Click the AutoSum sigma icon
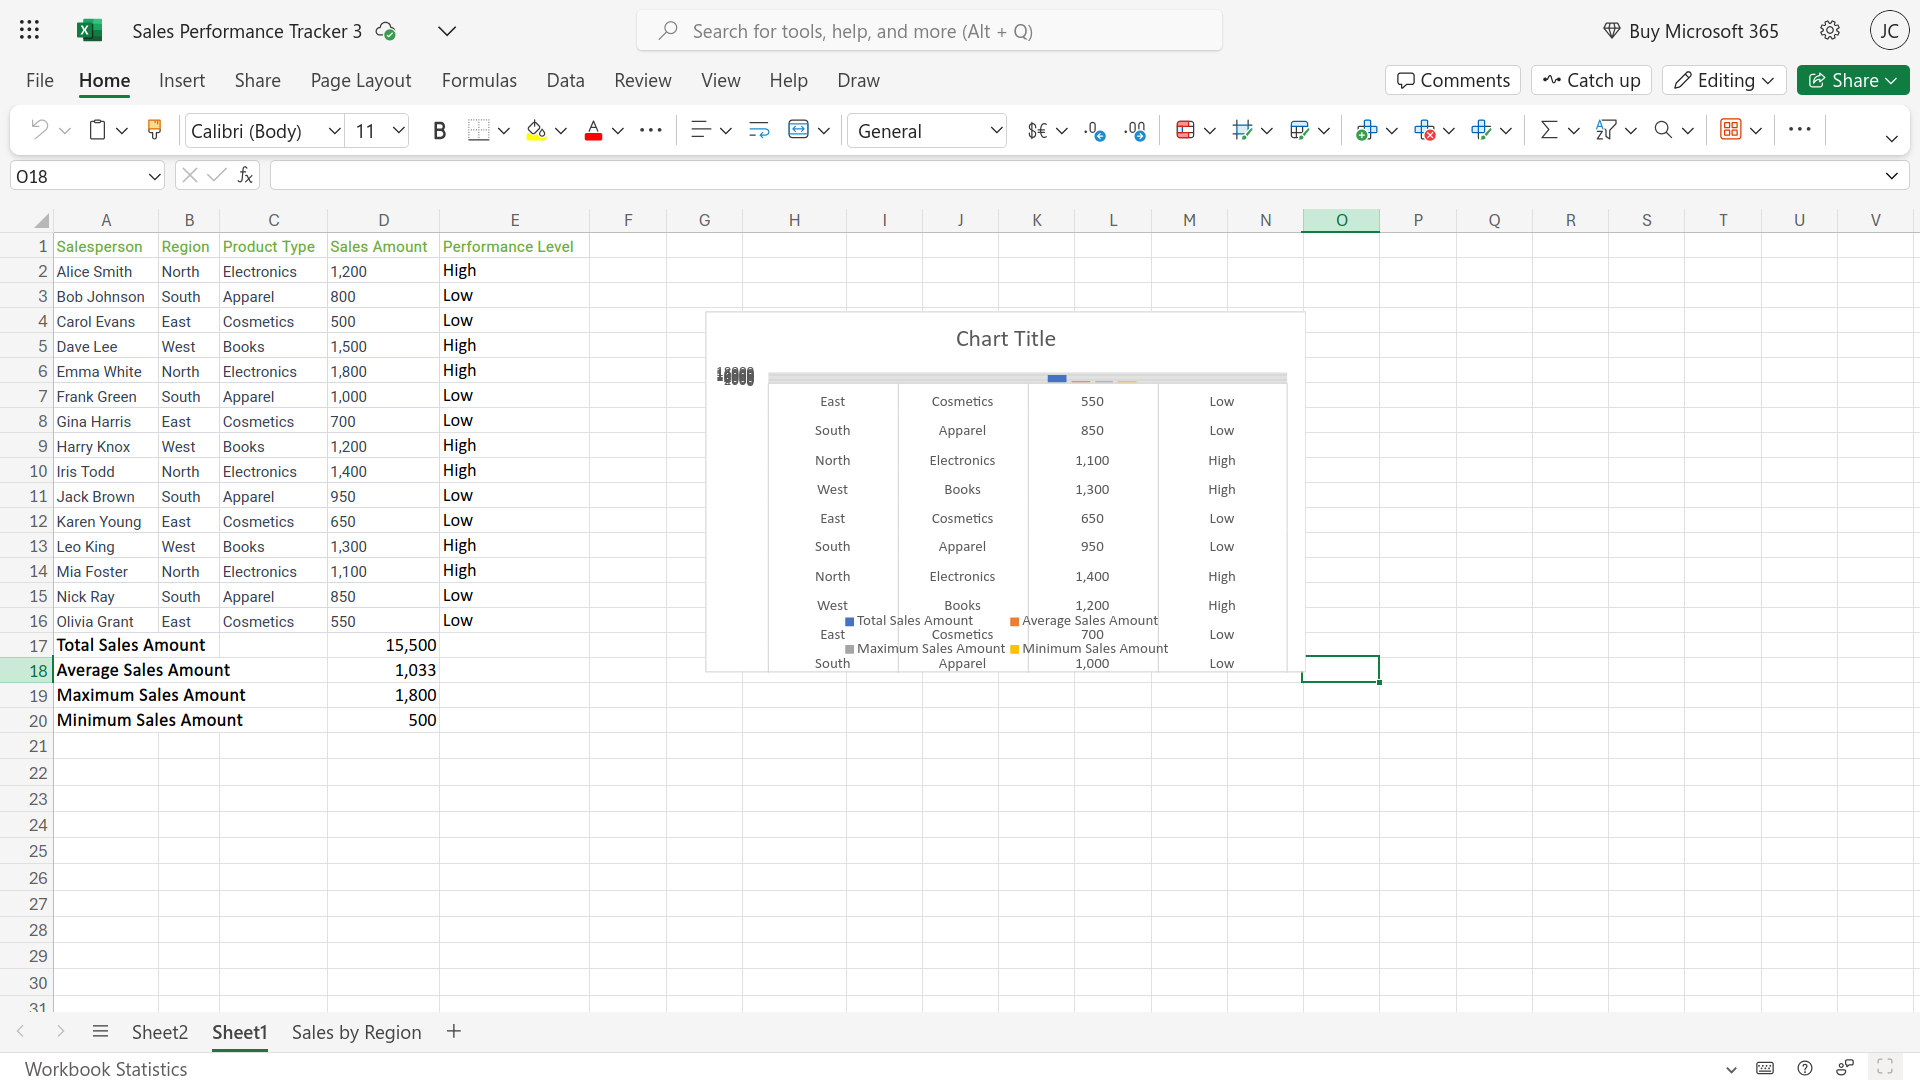This screenshot has width=1920, height=1080. [1549, 130]
